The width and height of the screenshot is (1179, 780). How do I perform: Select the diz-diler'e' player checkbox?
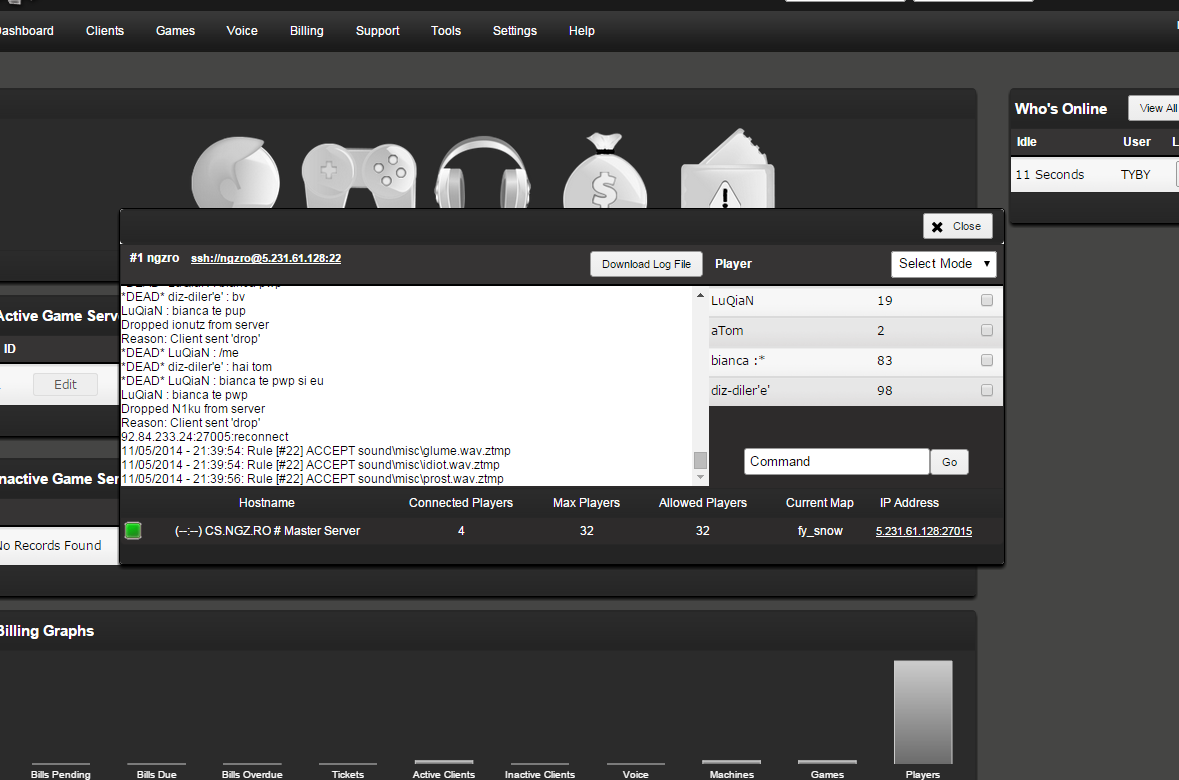(x=987, y=391)
